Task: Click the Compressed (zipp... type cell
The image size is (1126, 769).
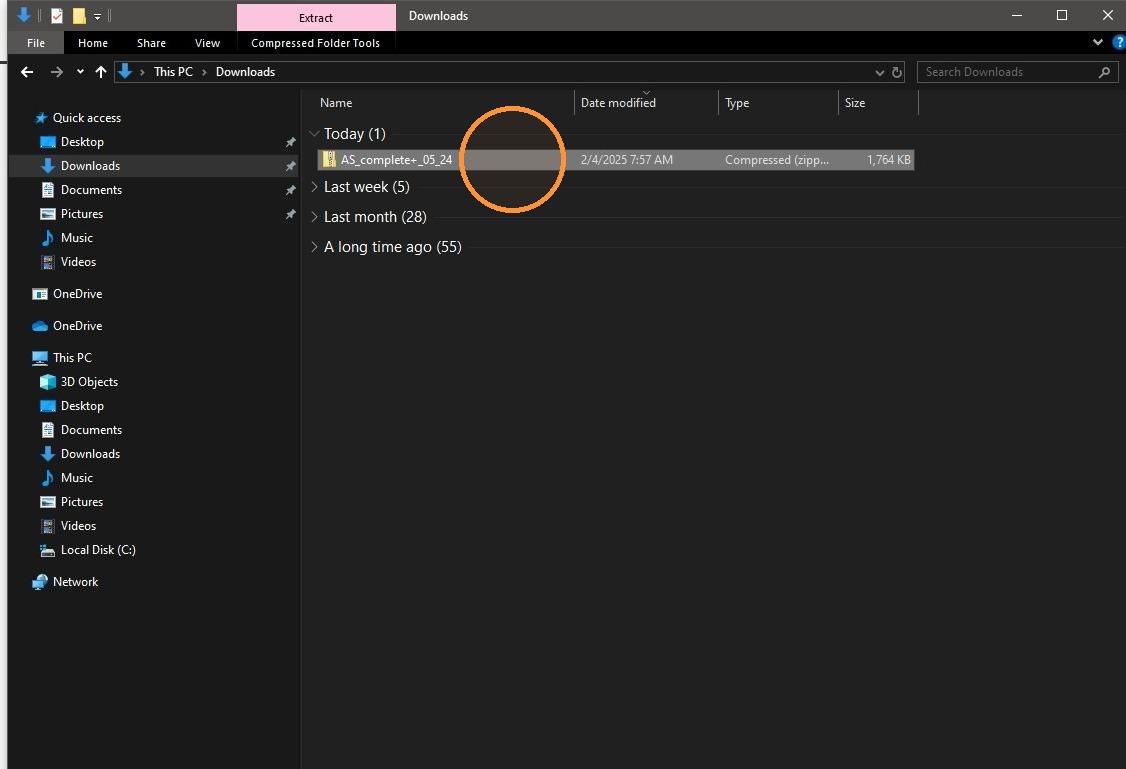Action: (x=776, y=159)
